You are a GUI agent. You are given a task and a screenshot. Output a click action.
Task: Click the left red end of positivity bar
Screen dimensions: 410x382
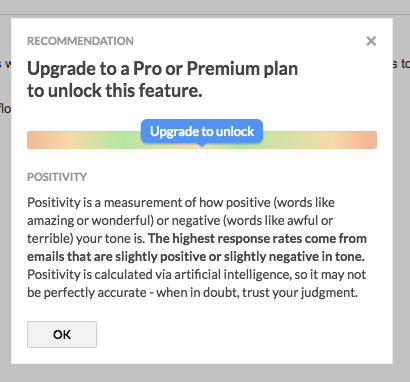(x=37, y=140)
